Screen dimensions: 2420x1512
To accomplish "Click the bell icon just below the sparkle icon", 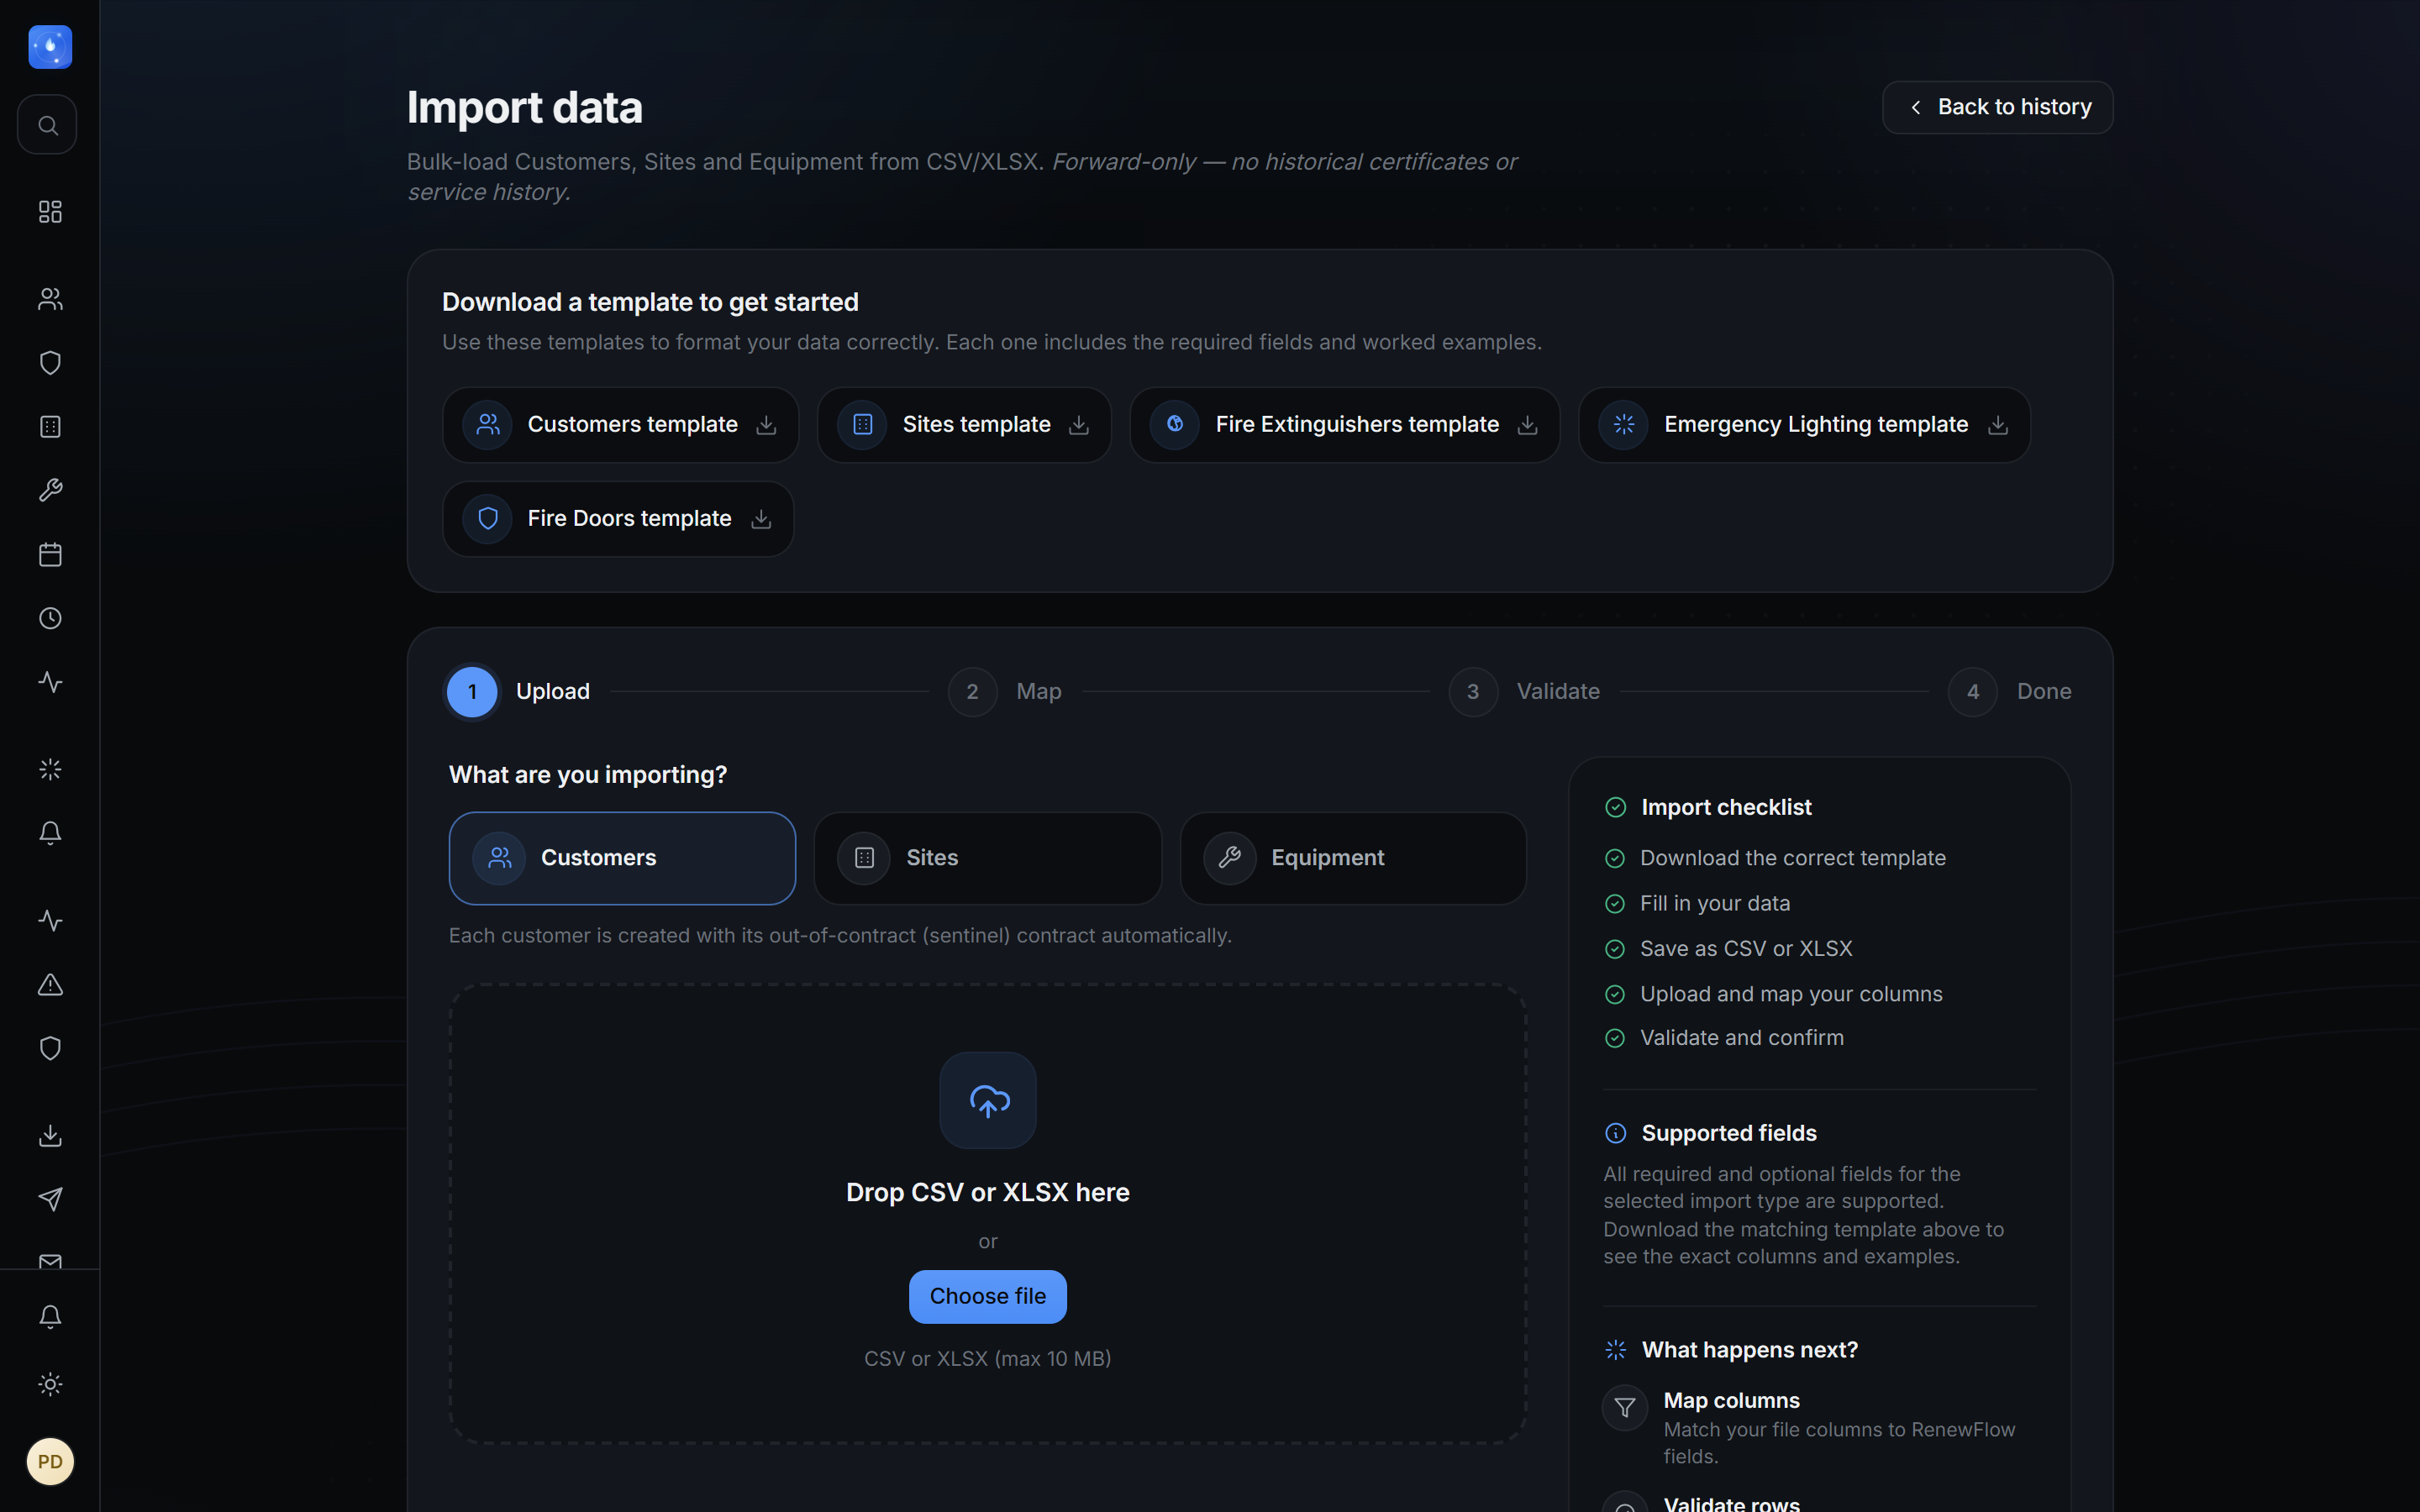I will point(50,833).
